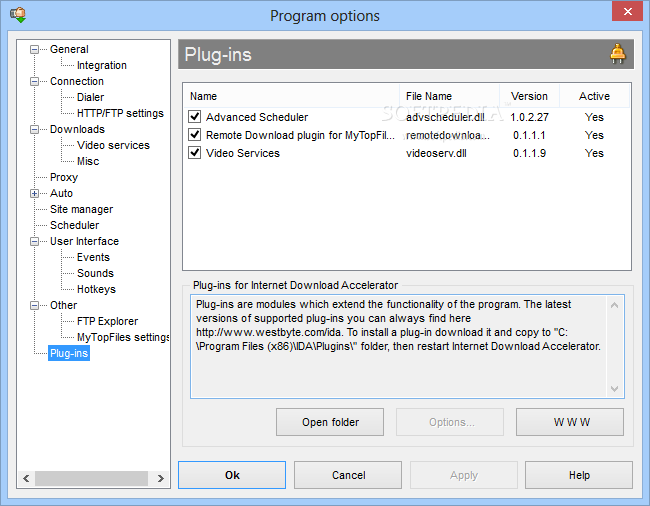The width and height of the screenshot is (650, 506).
Task: Open Help for program options
Action: [579, 475]
